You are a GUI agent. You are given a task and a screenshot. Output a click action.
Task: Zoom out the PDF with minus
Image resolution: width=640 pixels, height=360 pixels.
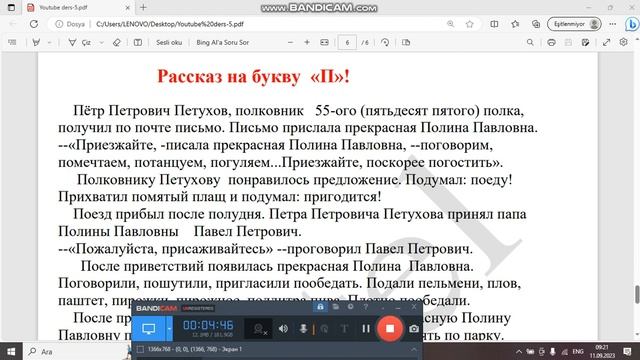[x=290, y=42]
